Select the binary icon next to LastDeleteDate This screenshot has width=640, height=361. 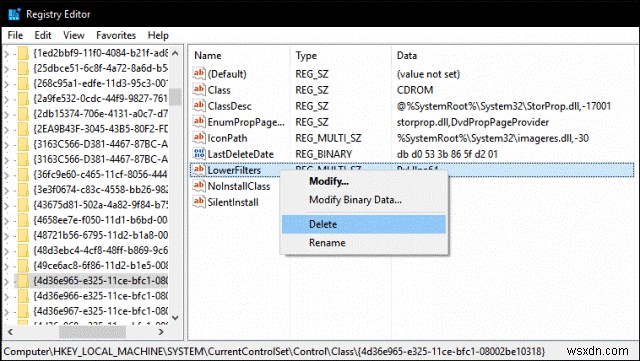click(199, 154)
